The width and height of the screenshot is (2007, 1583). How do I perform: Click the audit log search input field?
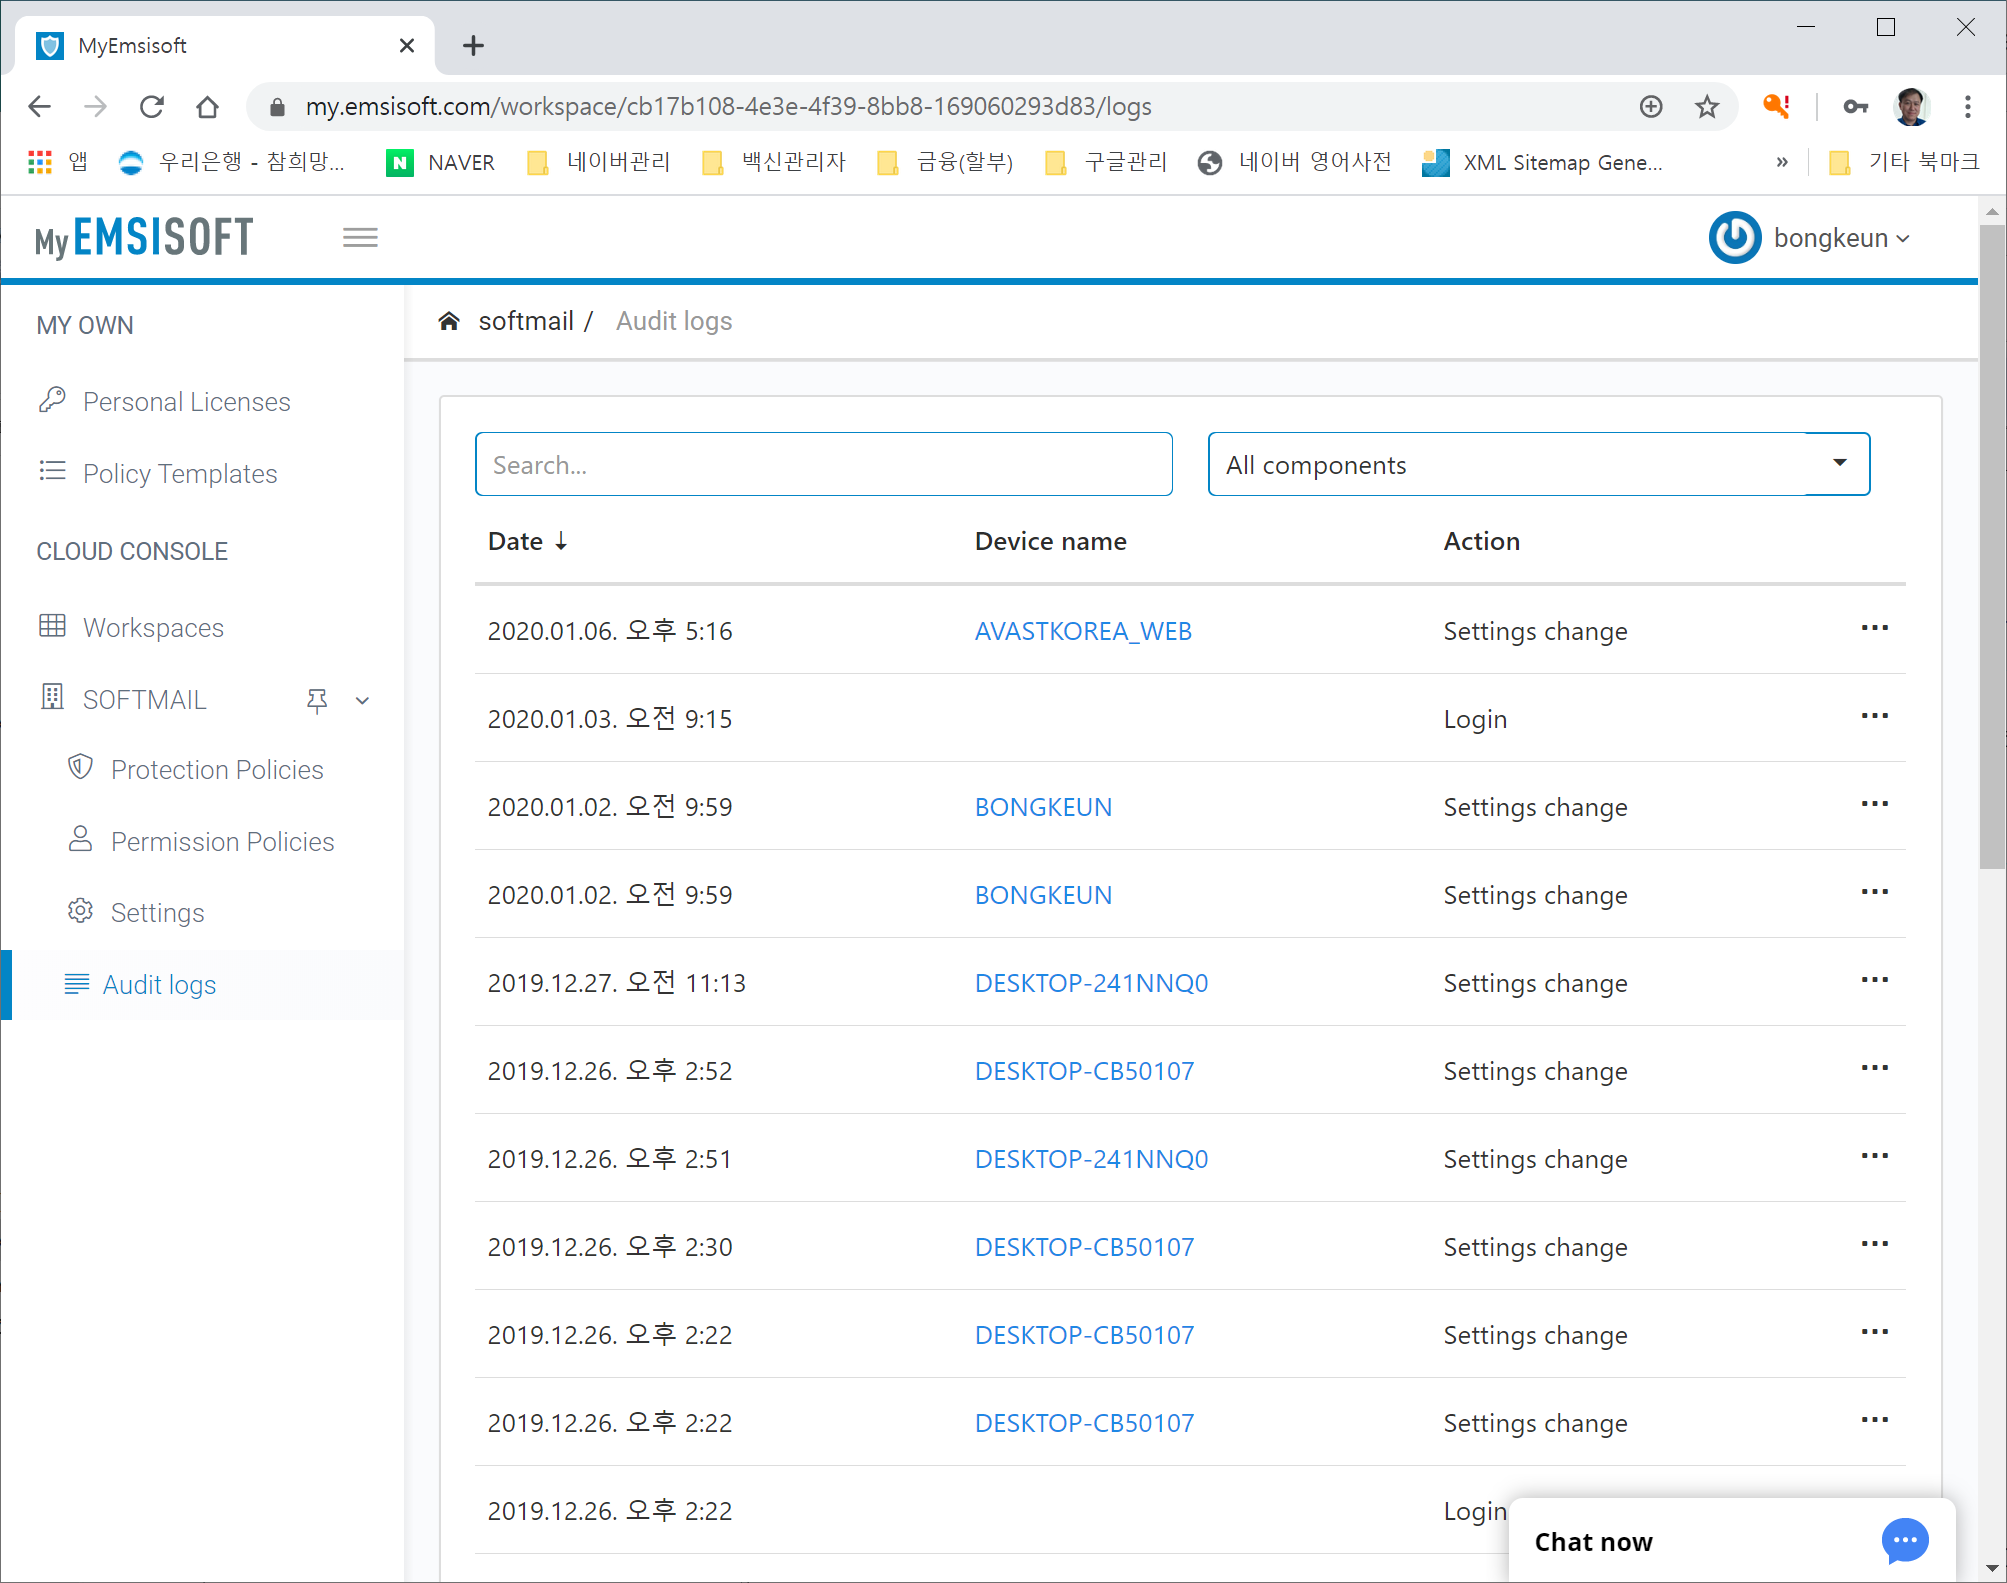click(x=823, y=464)
